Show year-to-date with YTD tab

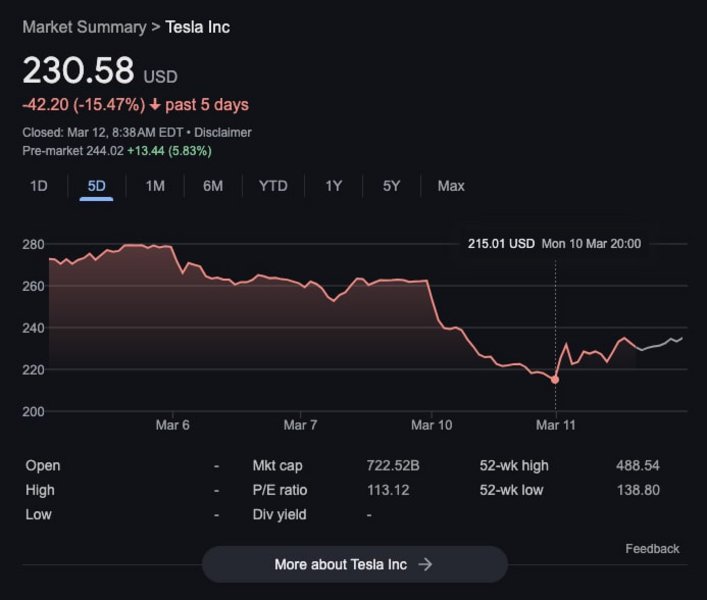coord(273,186)
